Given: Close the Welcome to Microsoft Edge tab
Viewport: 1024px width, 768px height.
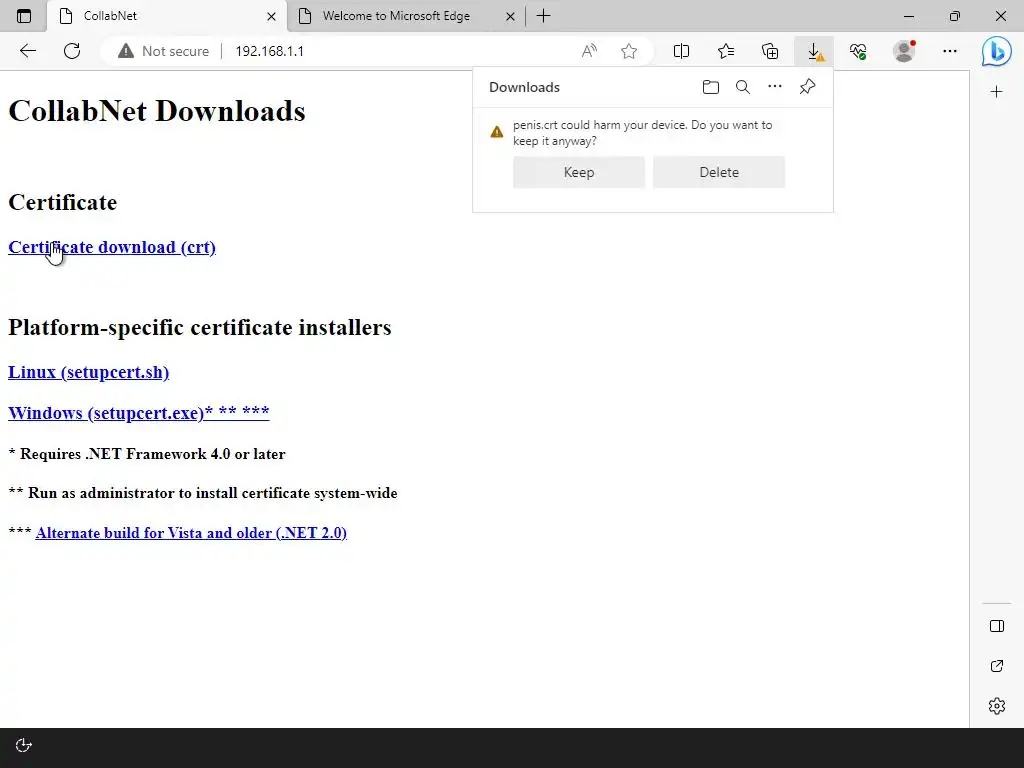Looking at the screenshot, I should click(x=511, y=16).
